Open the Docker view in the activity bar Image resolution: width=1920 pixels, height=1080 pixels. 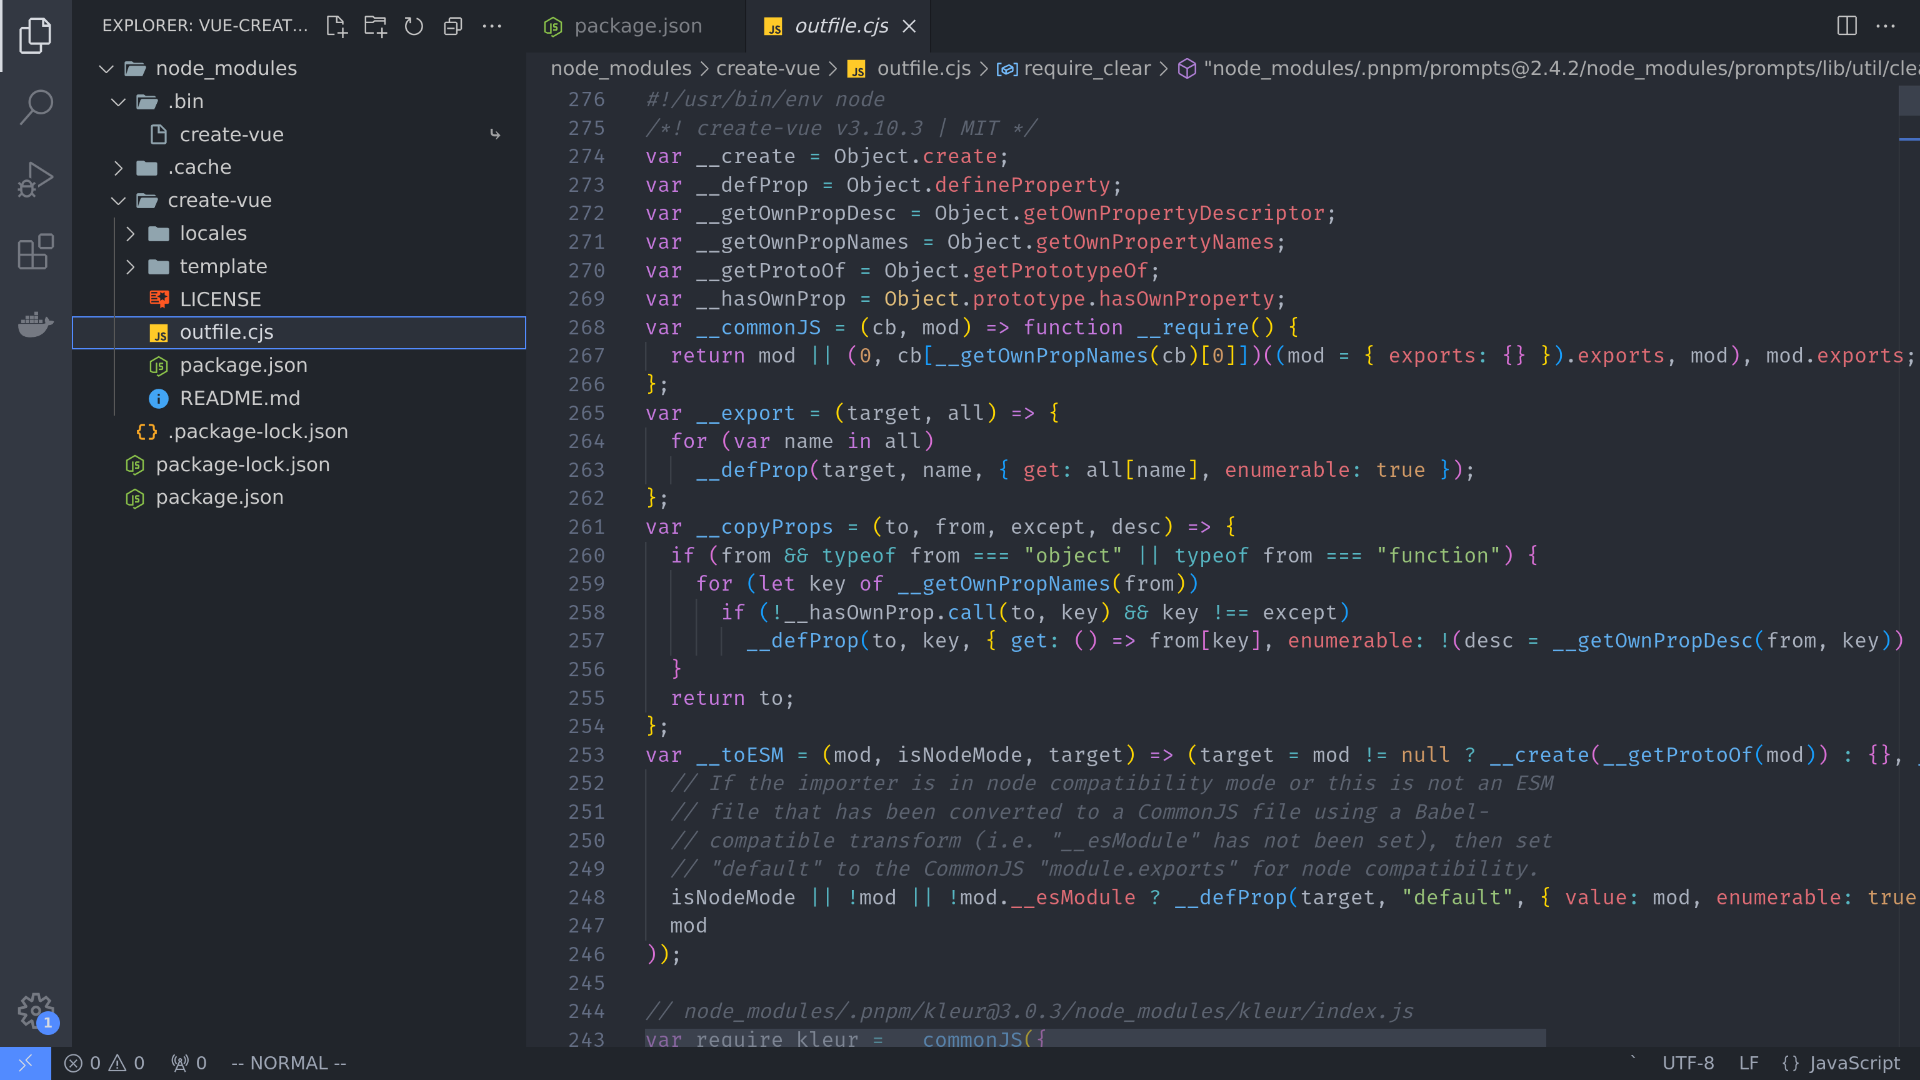pyautogui.click(x=36, y=324)
